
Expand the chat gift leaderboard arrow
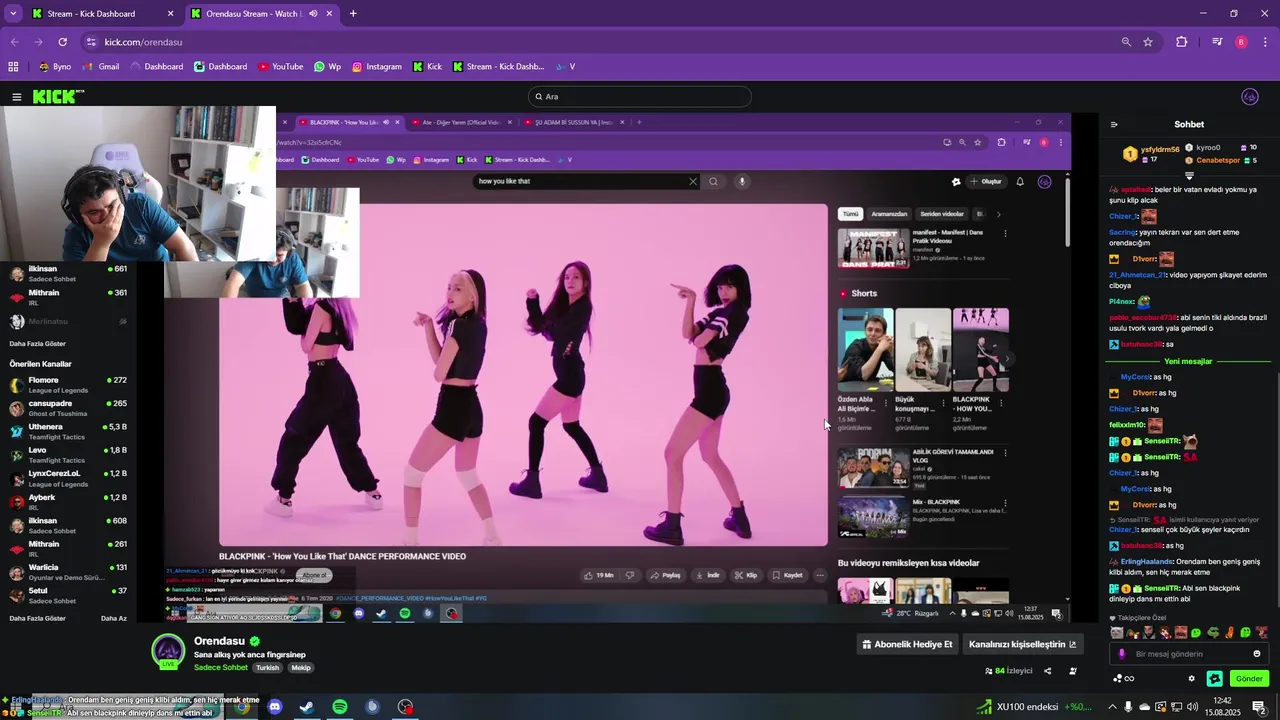point(1189,174)
